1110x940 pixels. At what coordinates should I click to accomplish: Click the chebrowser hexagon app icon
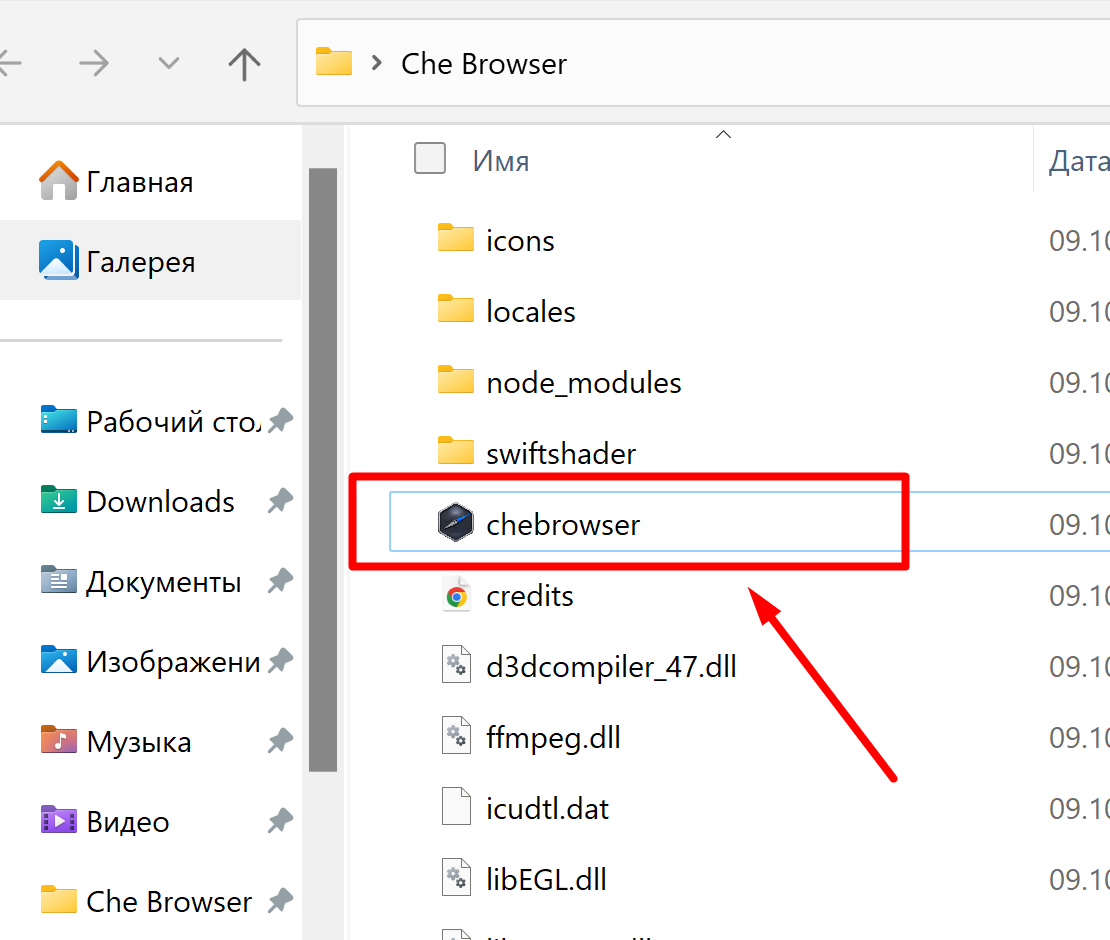click(456, 522)
